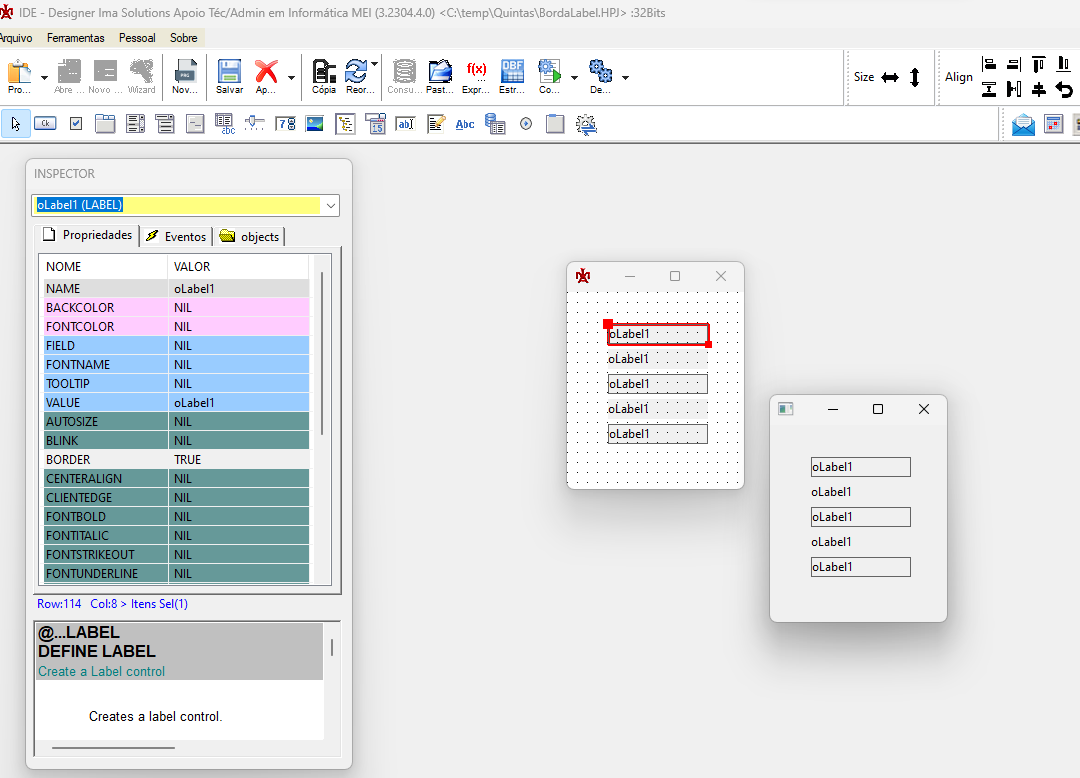Expand the dropdown arrow beside the Ap... button
The image size is (1080, 778).
291,77
